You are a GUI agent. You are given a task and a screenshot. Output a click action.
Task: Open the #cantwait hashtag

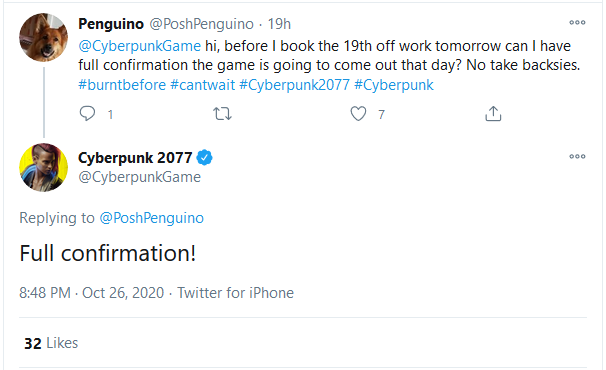203,85
